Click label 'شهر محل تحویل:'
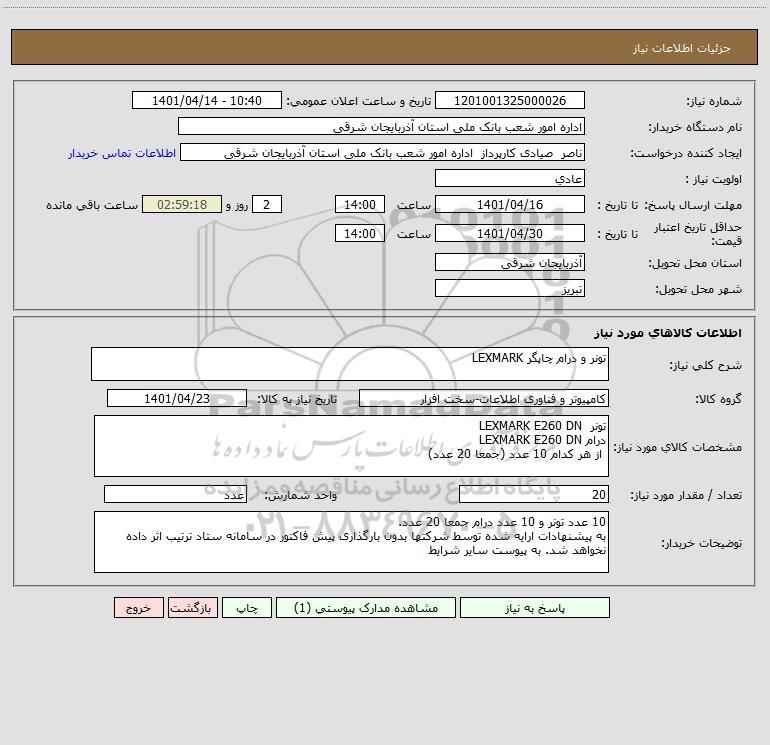This screenshot has width=770, height=745. click(x=699, y=290)
